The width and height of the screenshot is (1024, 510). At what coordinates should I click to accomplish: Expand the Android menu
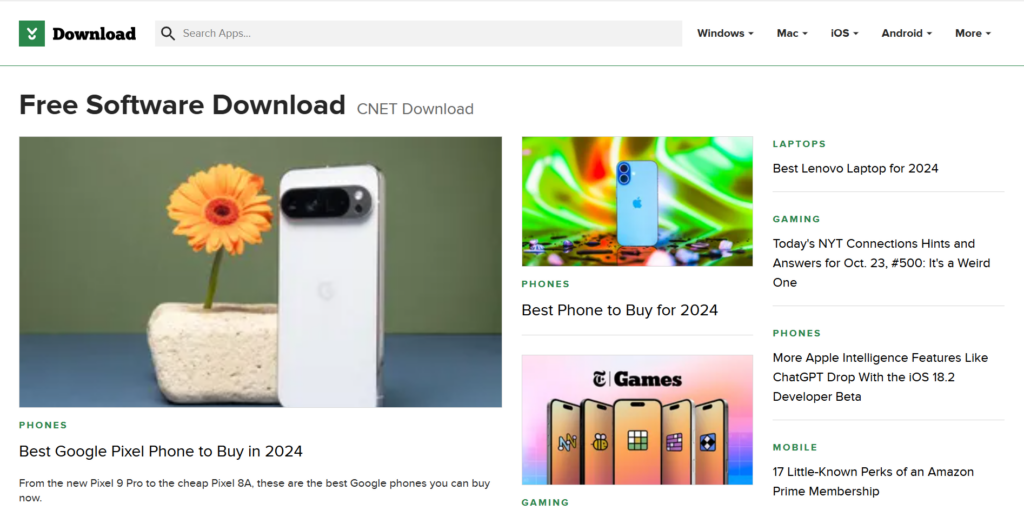906,33
